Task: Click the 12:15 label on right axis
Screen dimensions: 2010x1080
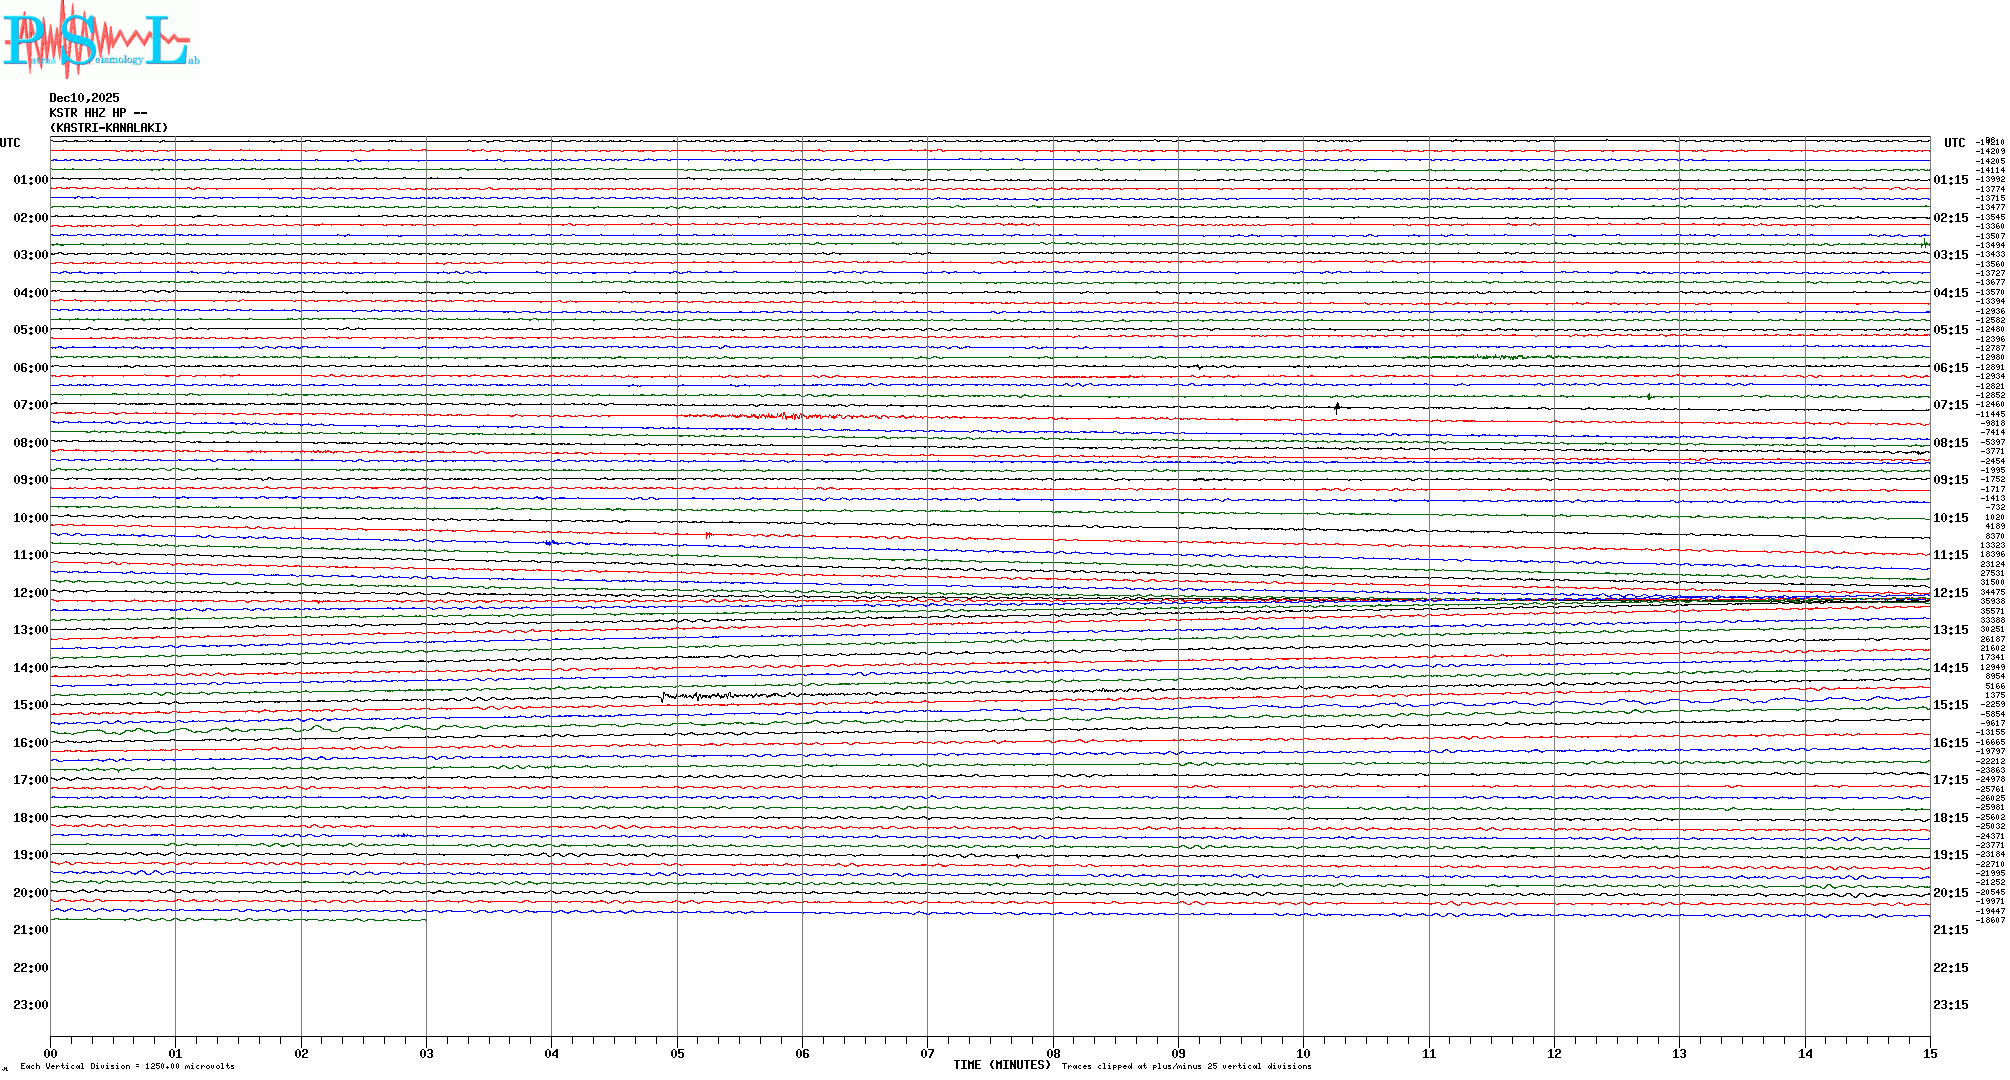Action: pyautogui.click(x=1950, y=593)
